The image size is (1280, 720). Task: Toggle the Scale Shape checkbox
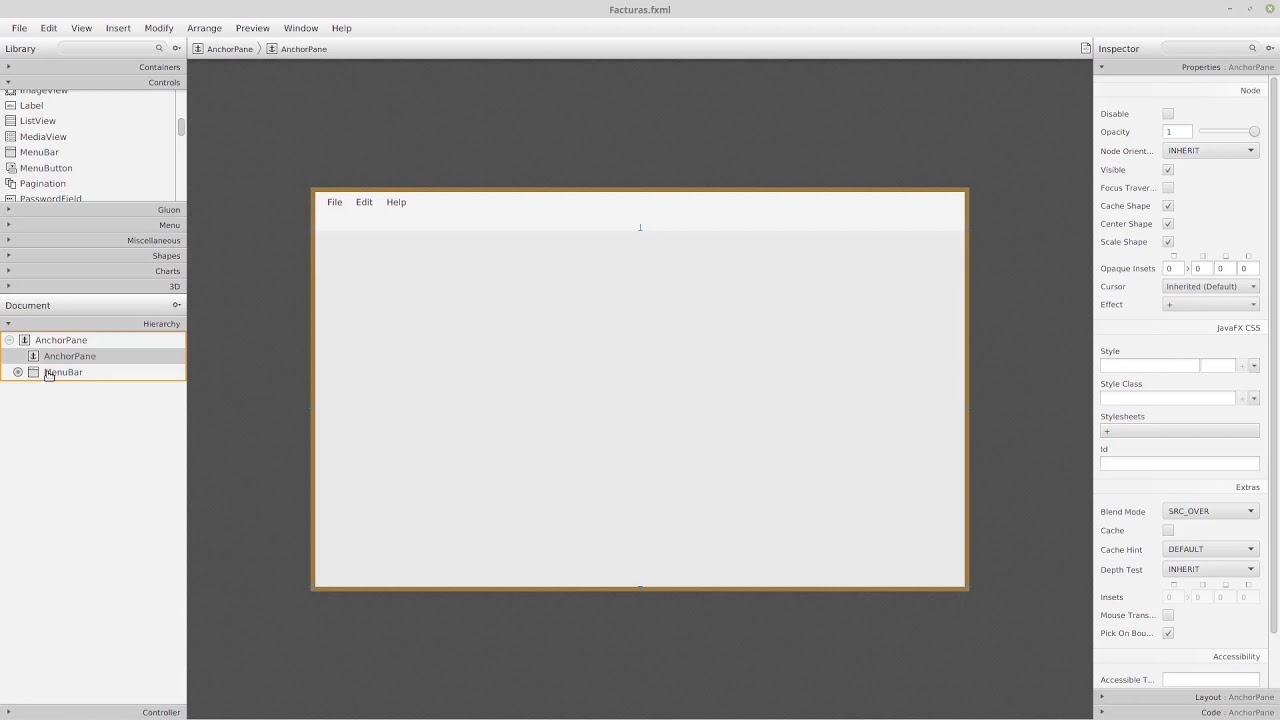(x=1168, y=242)
